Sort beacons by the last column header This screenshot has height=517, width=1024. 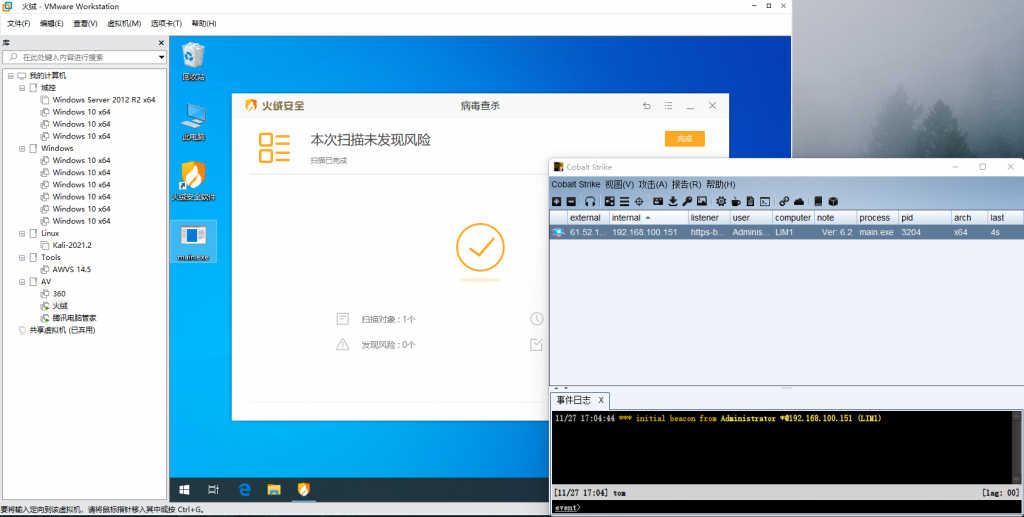click(1004, 217)
